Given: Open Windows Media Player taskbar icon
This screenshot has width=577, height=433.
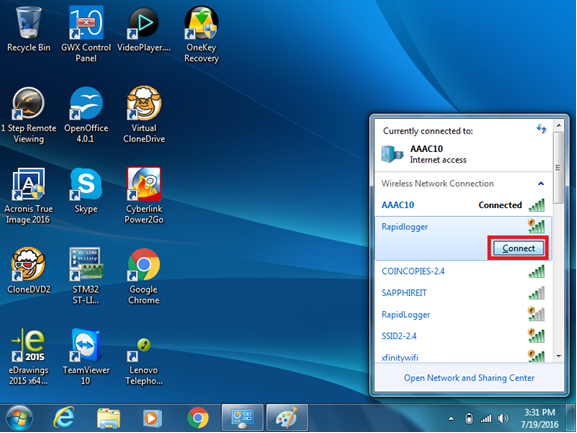Looking at the screenshot, I should (152, 418).
